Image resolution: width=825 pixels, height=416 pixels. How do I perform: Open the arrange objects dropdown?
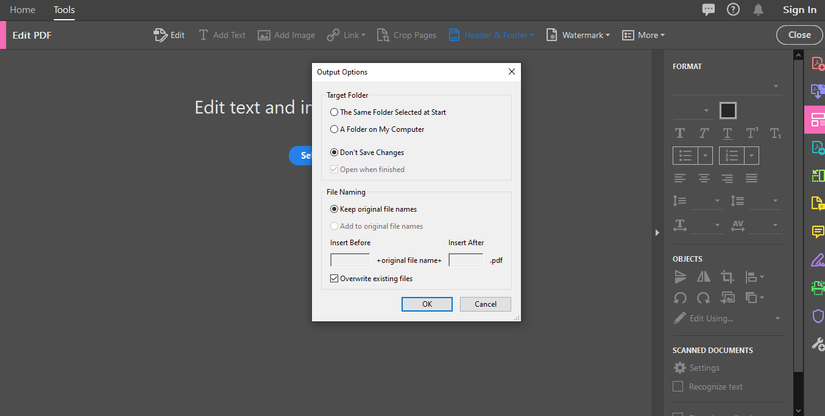755,298
